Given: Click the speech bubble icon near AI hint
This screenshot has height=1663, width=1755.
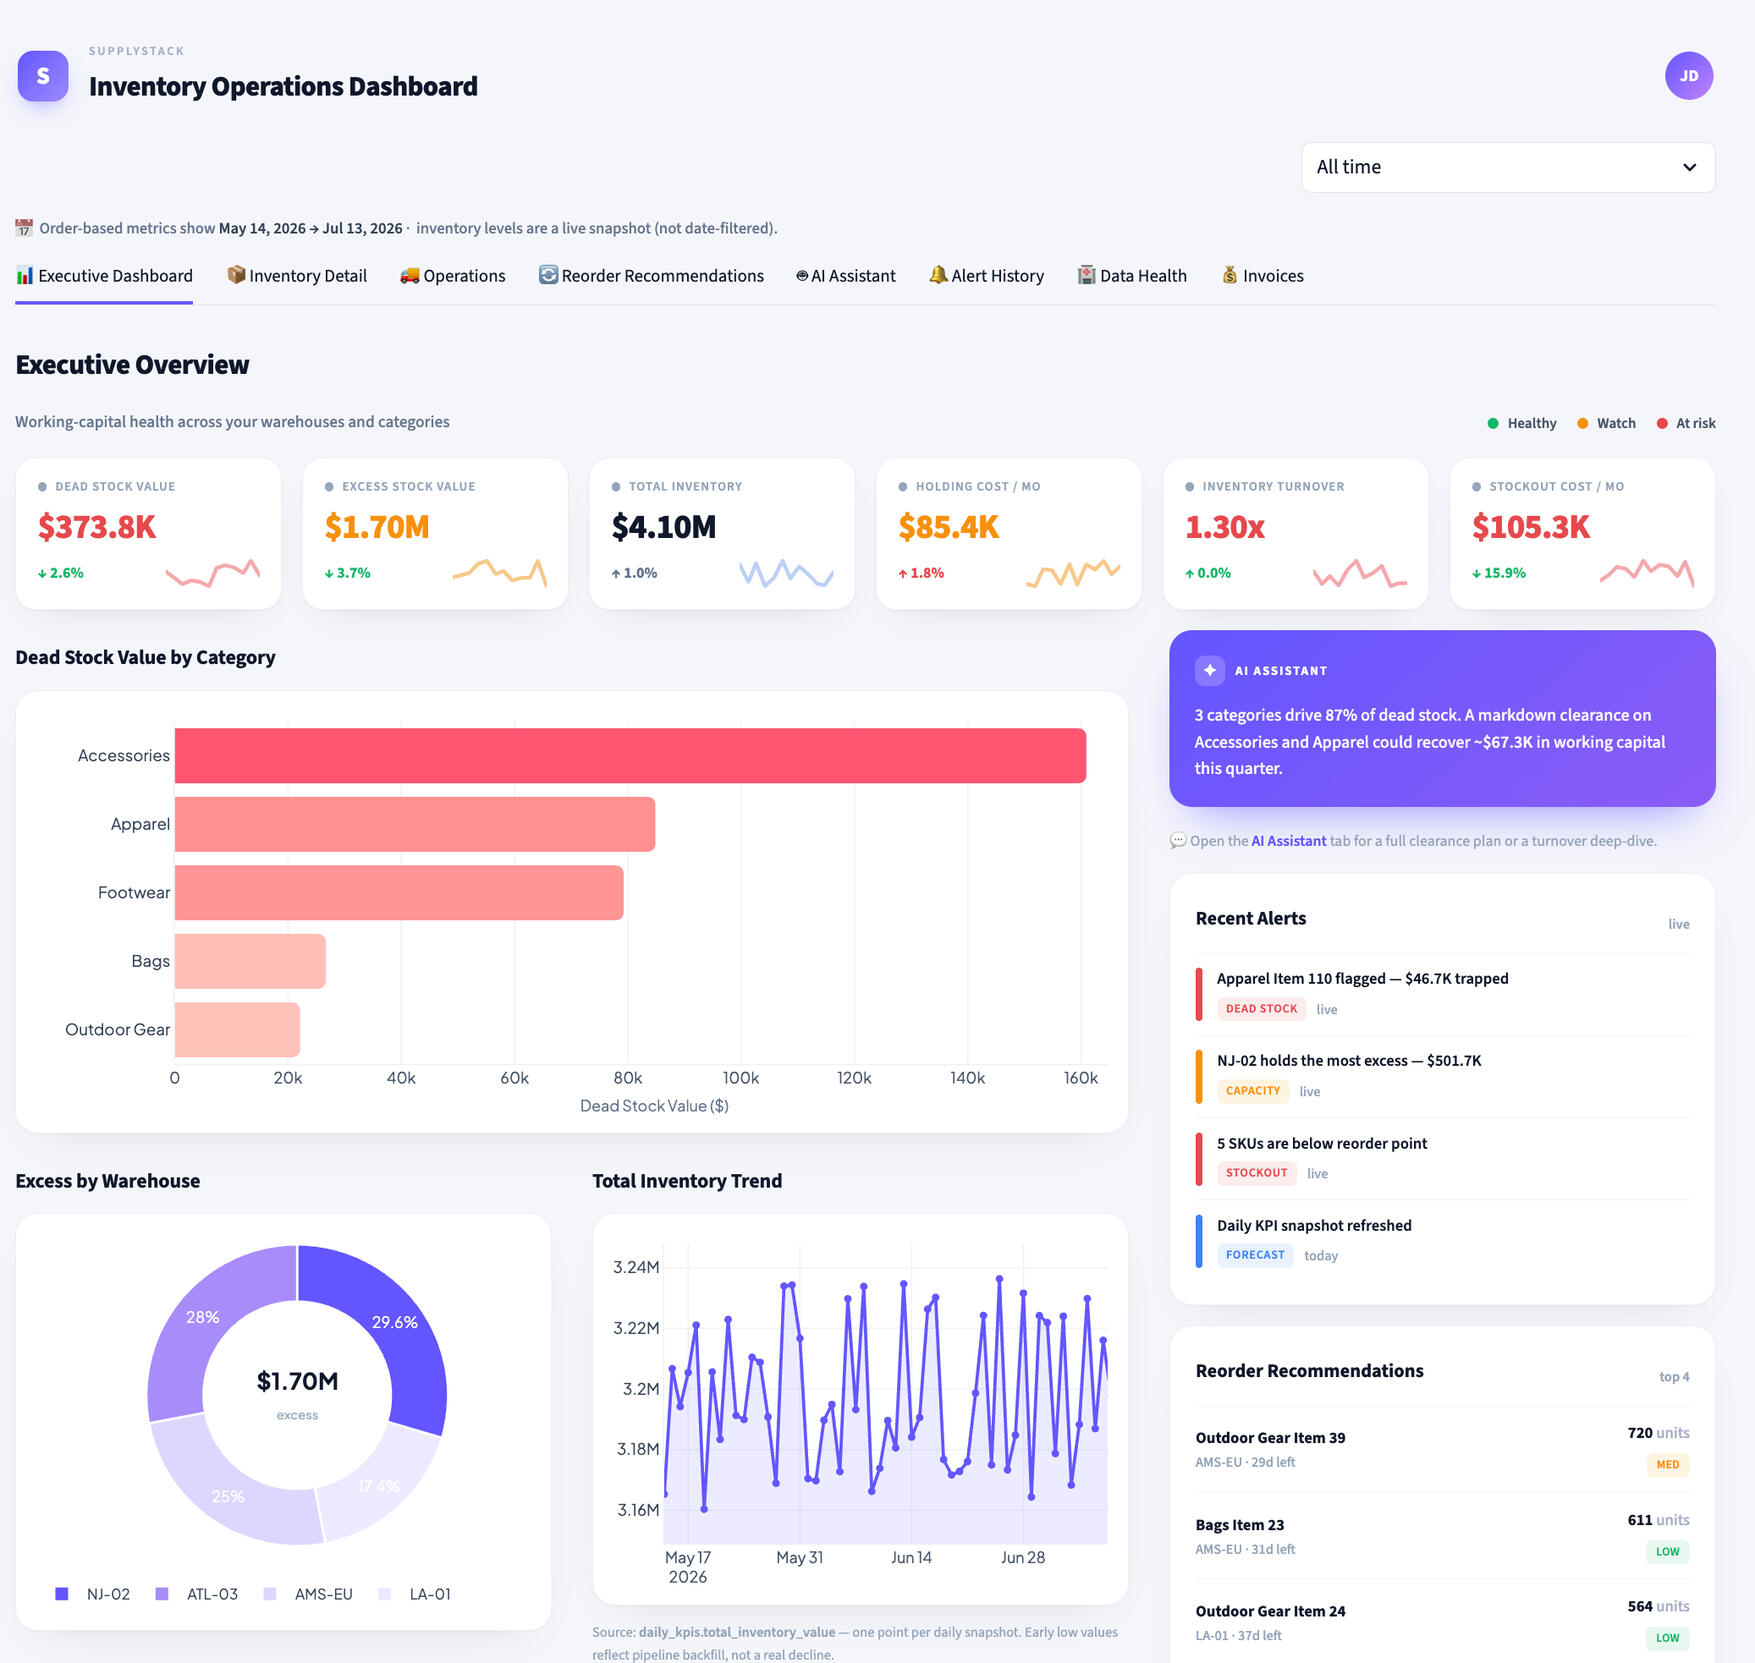Looking at the screenshot, I should point(1178,841).
